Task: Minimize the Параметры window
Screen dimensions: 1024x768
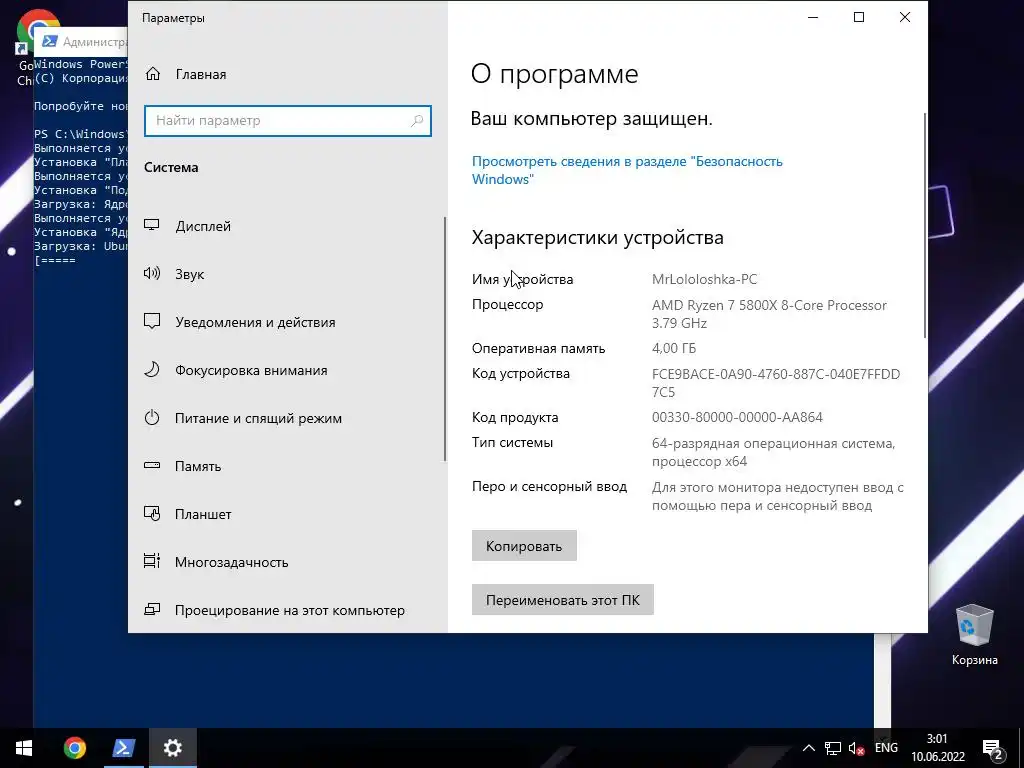Action: tap(813, 17)
